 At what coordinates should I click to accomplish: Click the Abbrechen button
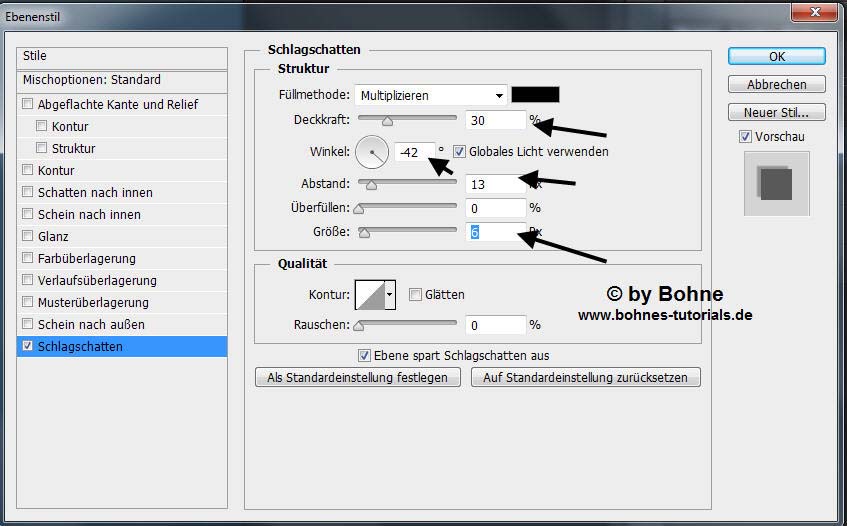coord(776,85)
